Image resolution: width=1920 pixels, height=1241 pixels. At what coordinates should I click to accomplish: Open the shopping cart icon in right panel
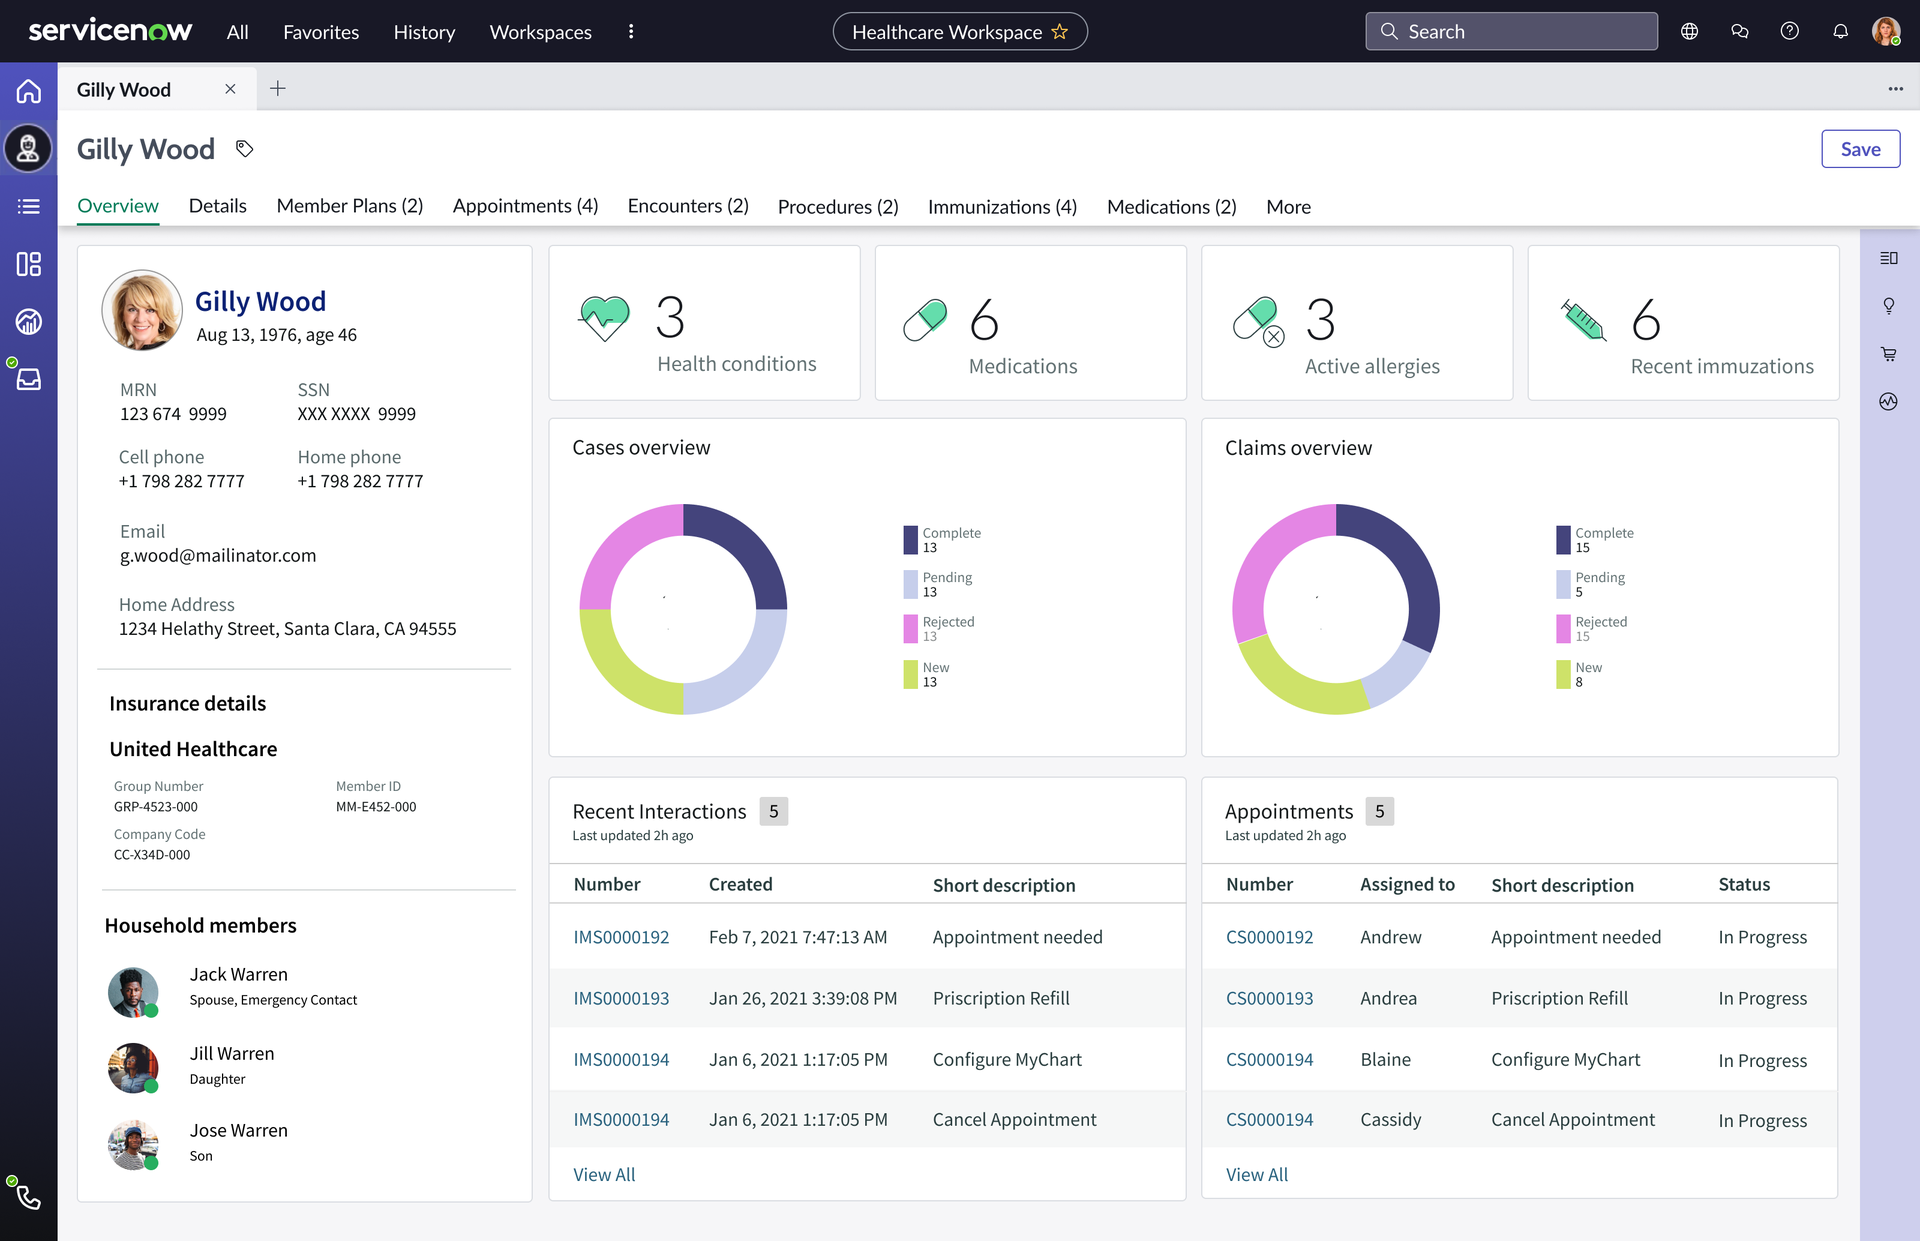[x=1888, y=354]
